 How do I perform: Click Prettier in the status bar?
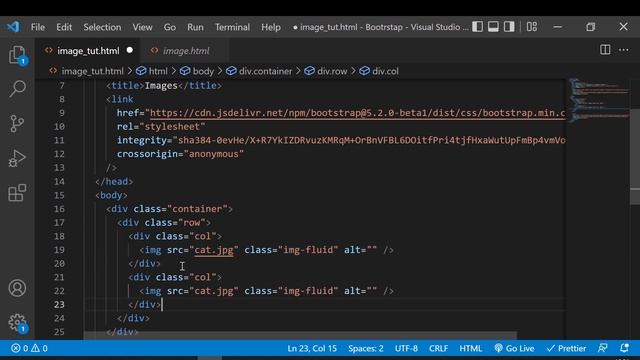point(566,348)
